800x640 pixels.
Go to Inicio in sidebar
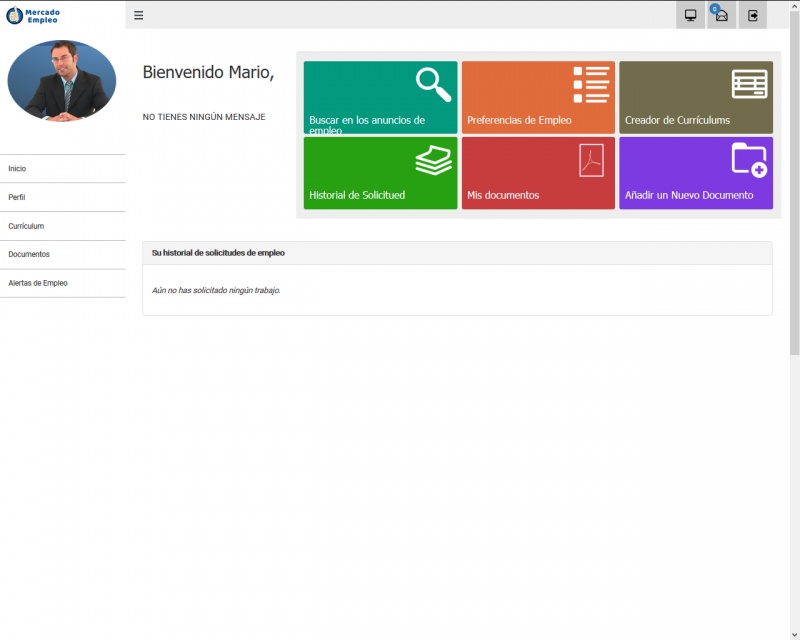click(x=63, y=168)
